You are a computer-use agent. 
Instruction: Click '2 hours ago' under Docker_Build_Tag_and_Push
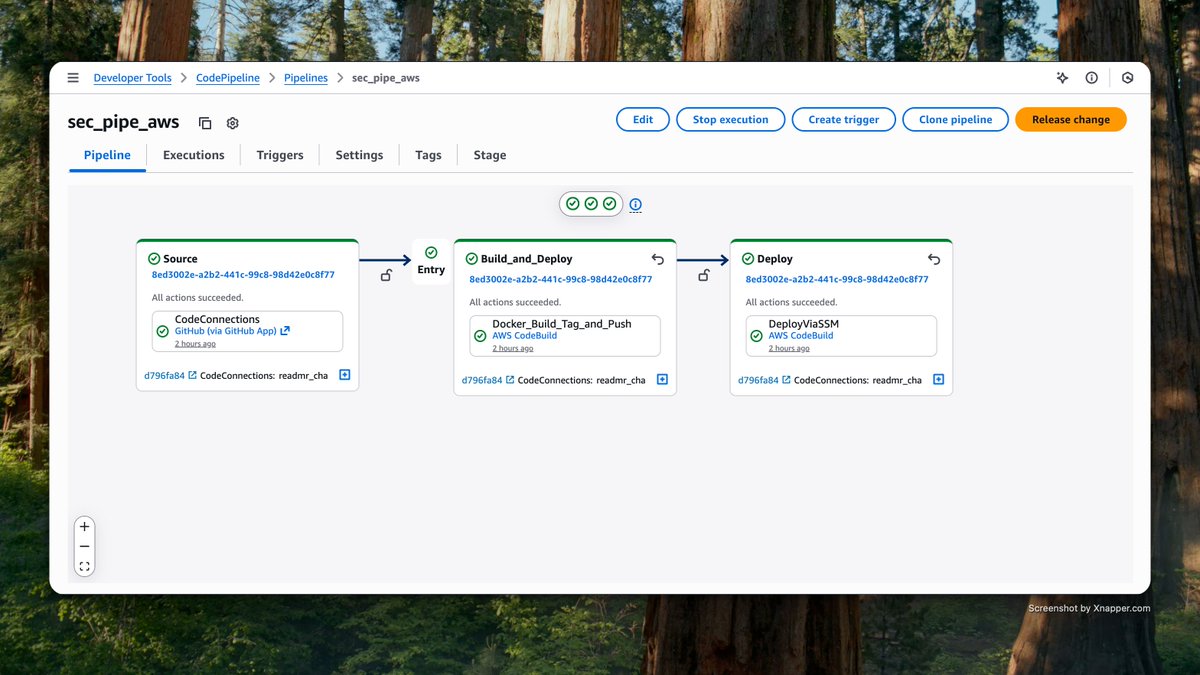[x=513, y=349]
